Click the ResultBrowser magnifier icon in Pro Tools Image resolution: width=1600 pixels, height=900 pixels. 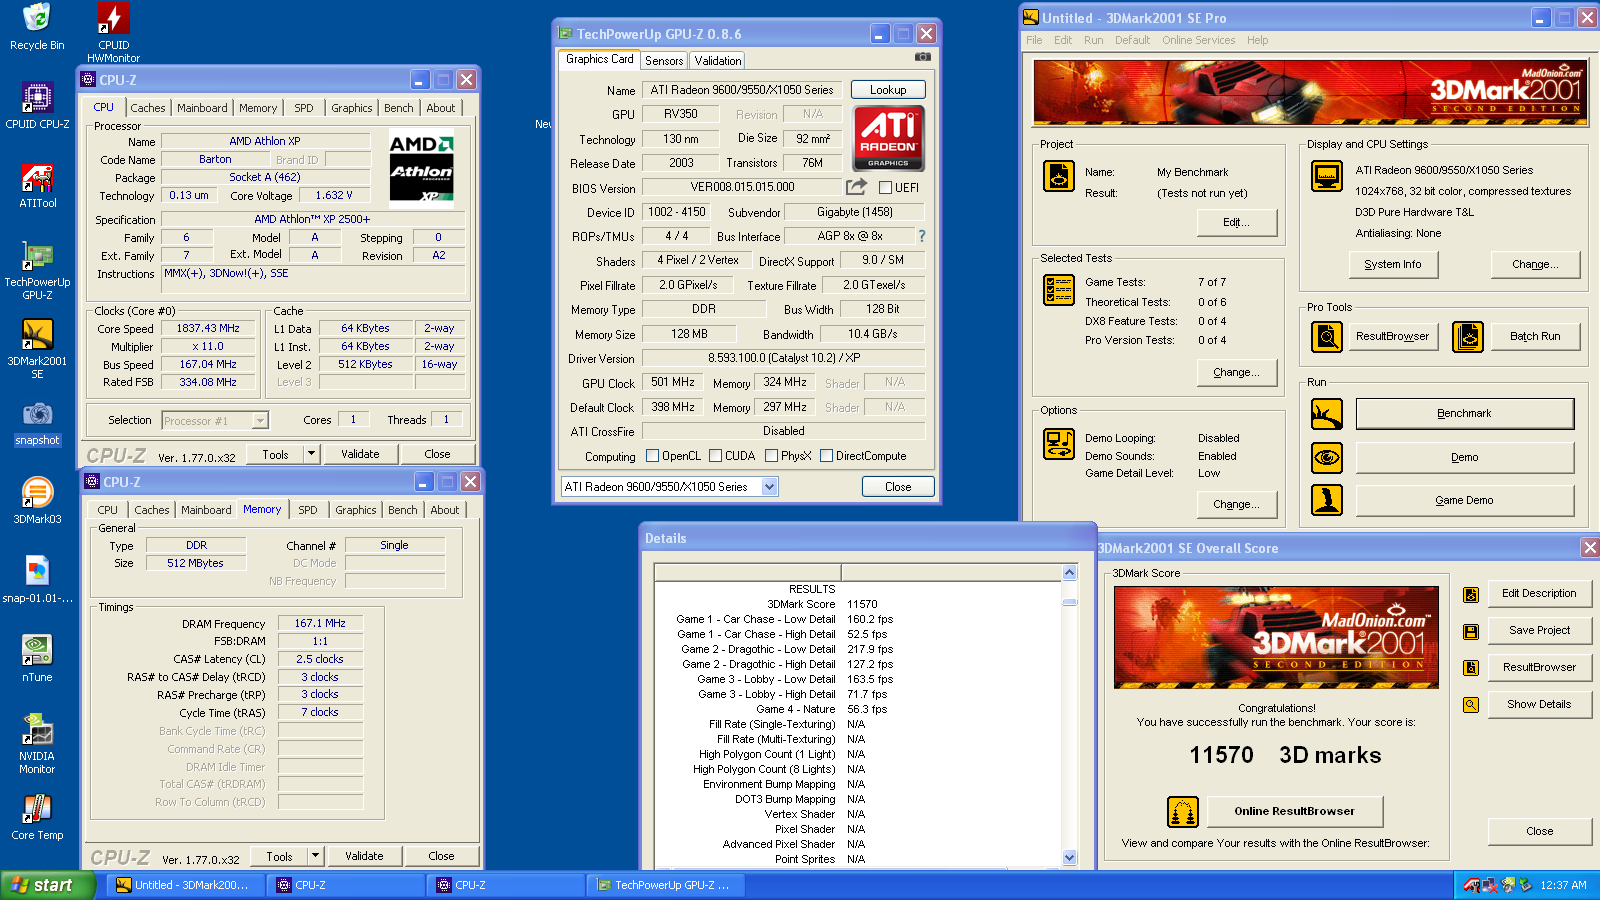click(1327, 337)
